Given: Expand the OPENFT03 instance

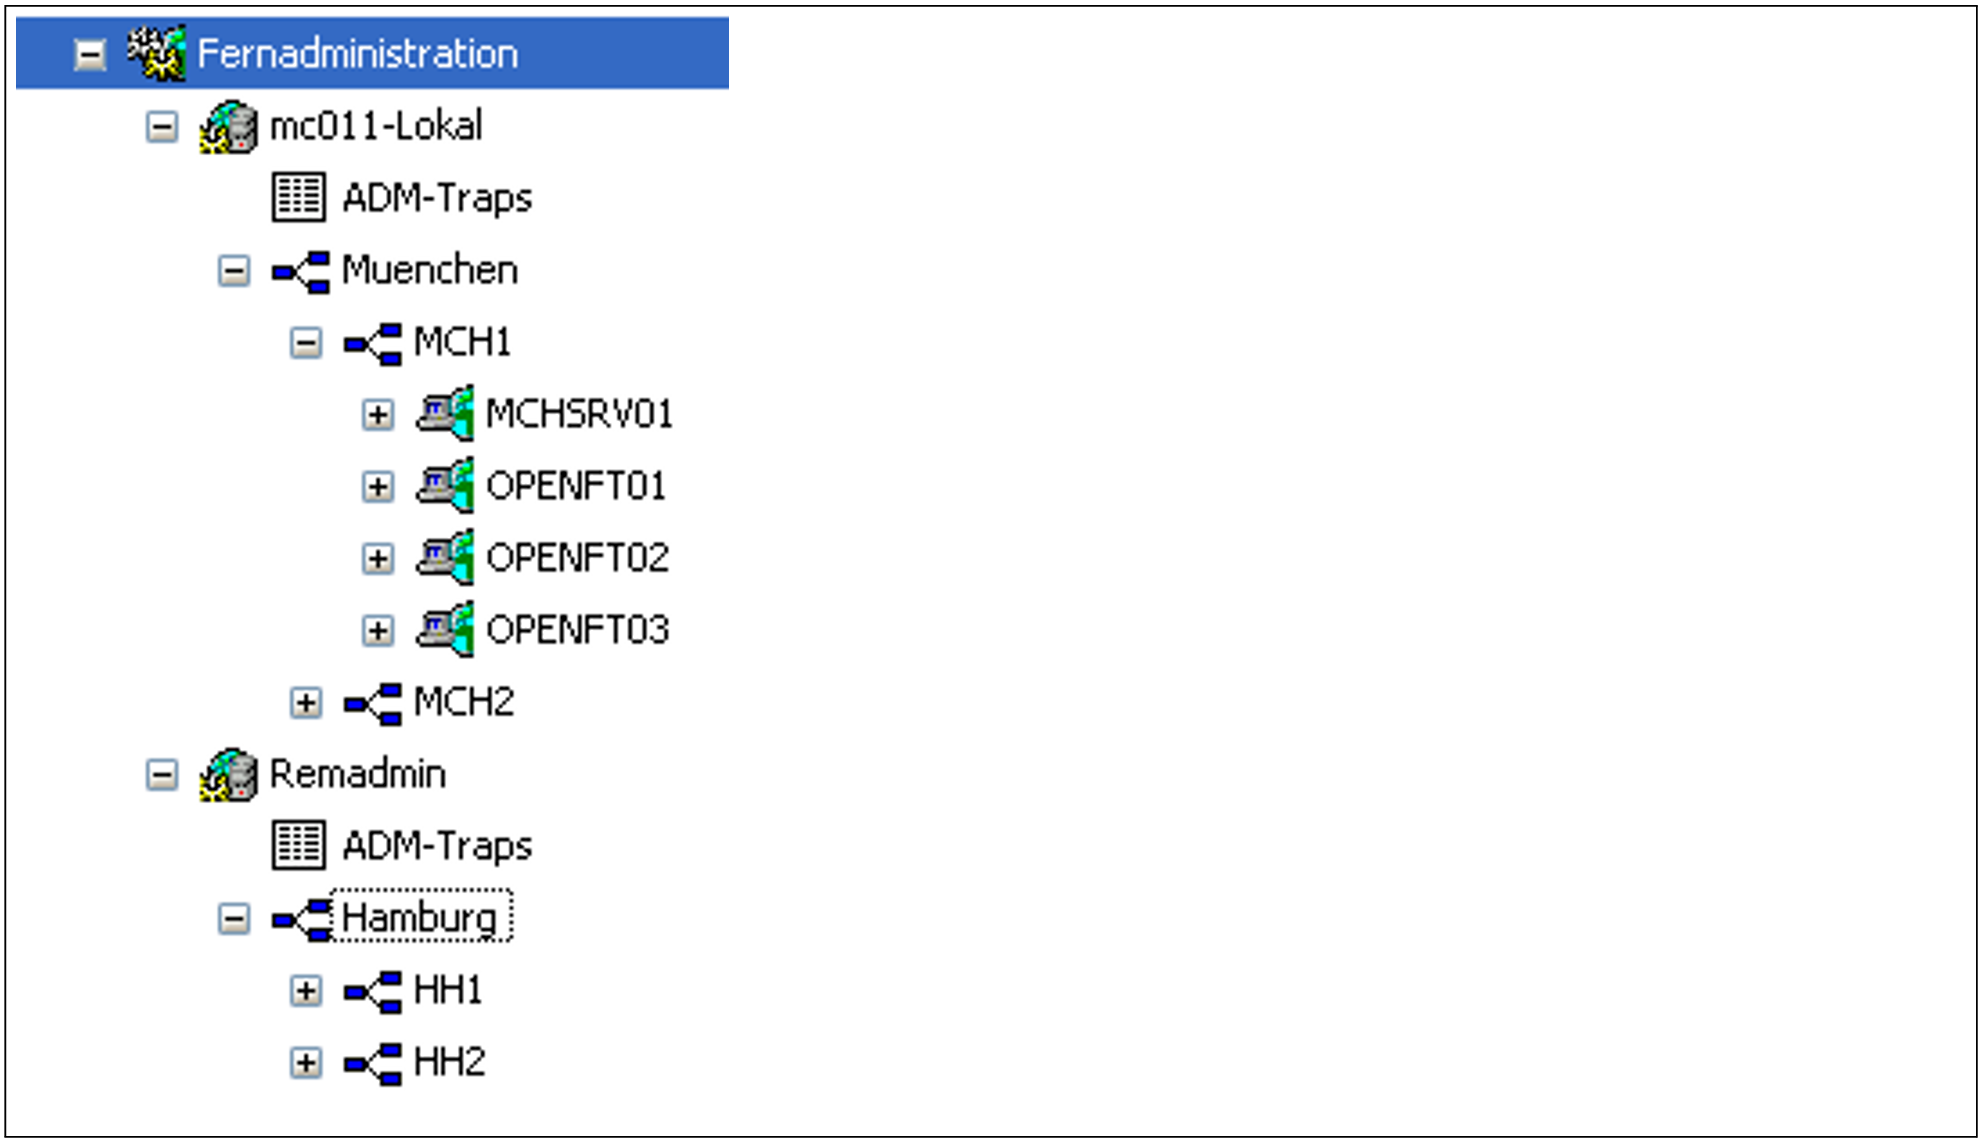Looking at the screenshot, I should (378, 631).
